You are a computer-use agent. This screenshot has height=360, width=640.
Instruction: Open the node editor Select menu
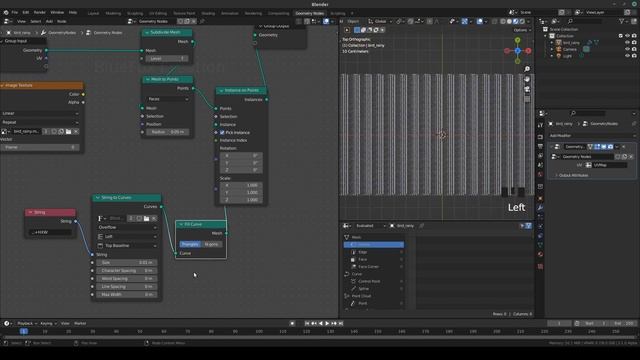click(x=36, y=21)
